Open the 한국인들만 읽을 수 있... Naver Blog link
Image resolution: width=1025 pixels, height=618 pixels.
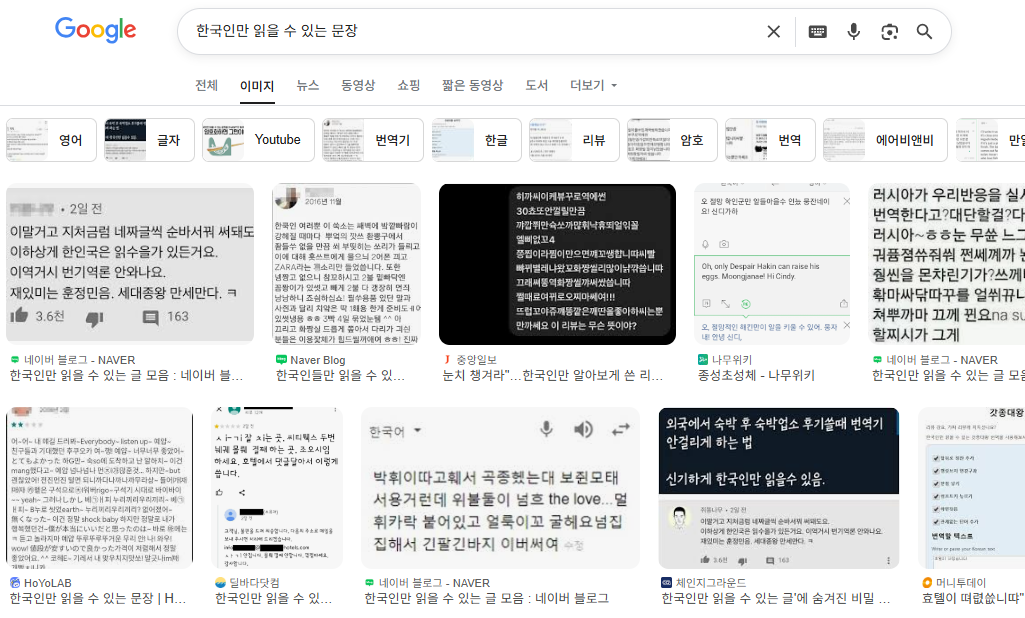point(340,376)
